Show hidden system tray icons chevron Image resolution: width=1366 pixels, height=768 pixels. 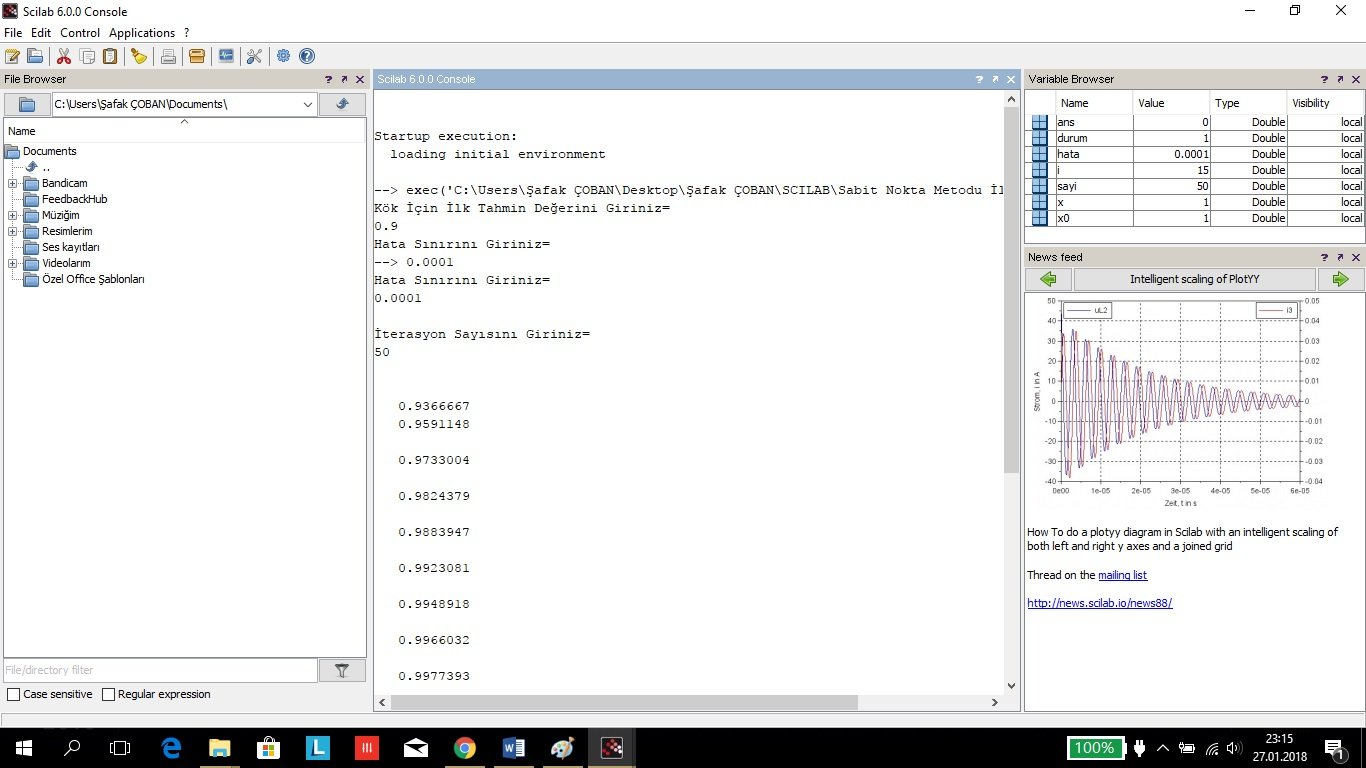pos(1163,748)
